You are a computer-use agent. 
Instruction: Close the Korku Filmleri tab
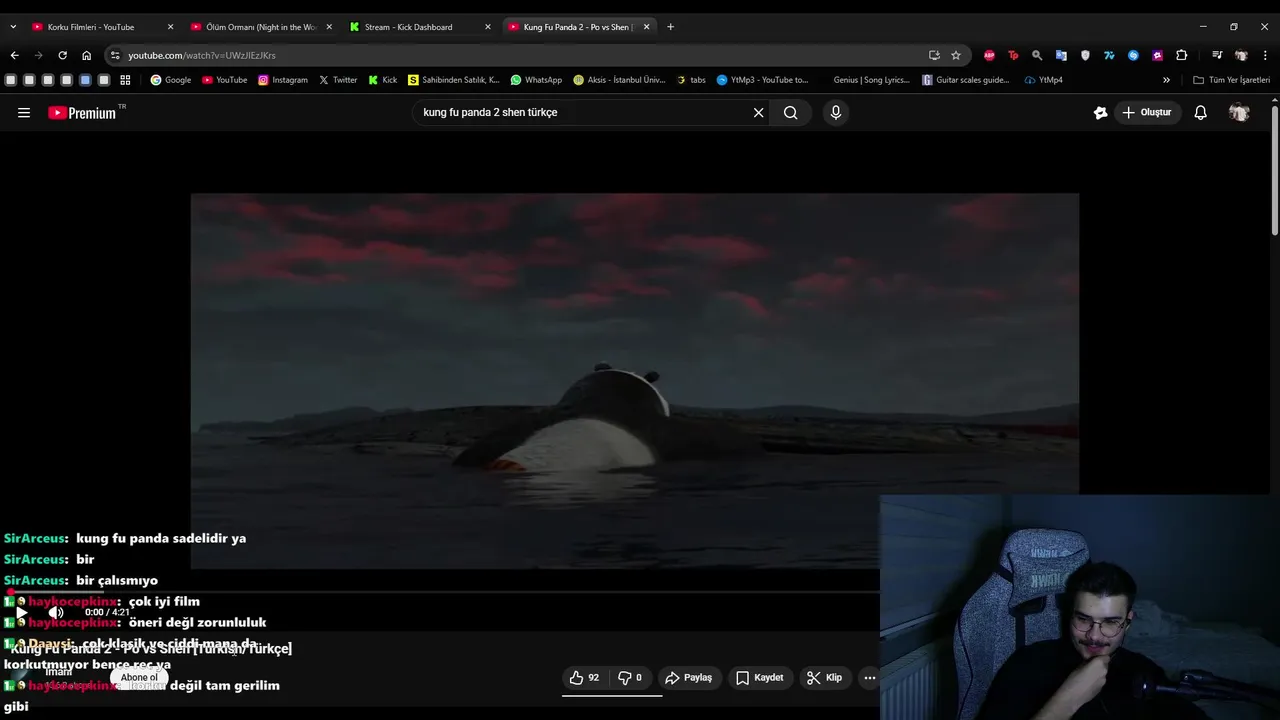point(170,27)
